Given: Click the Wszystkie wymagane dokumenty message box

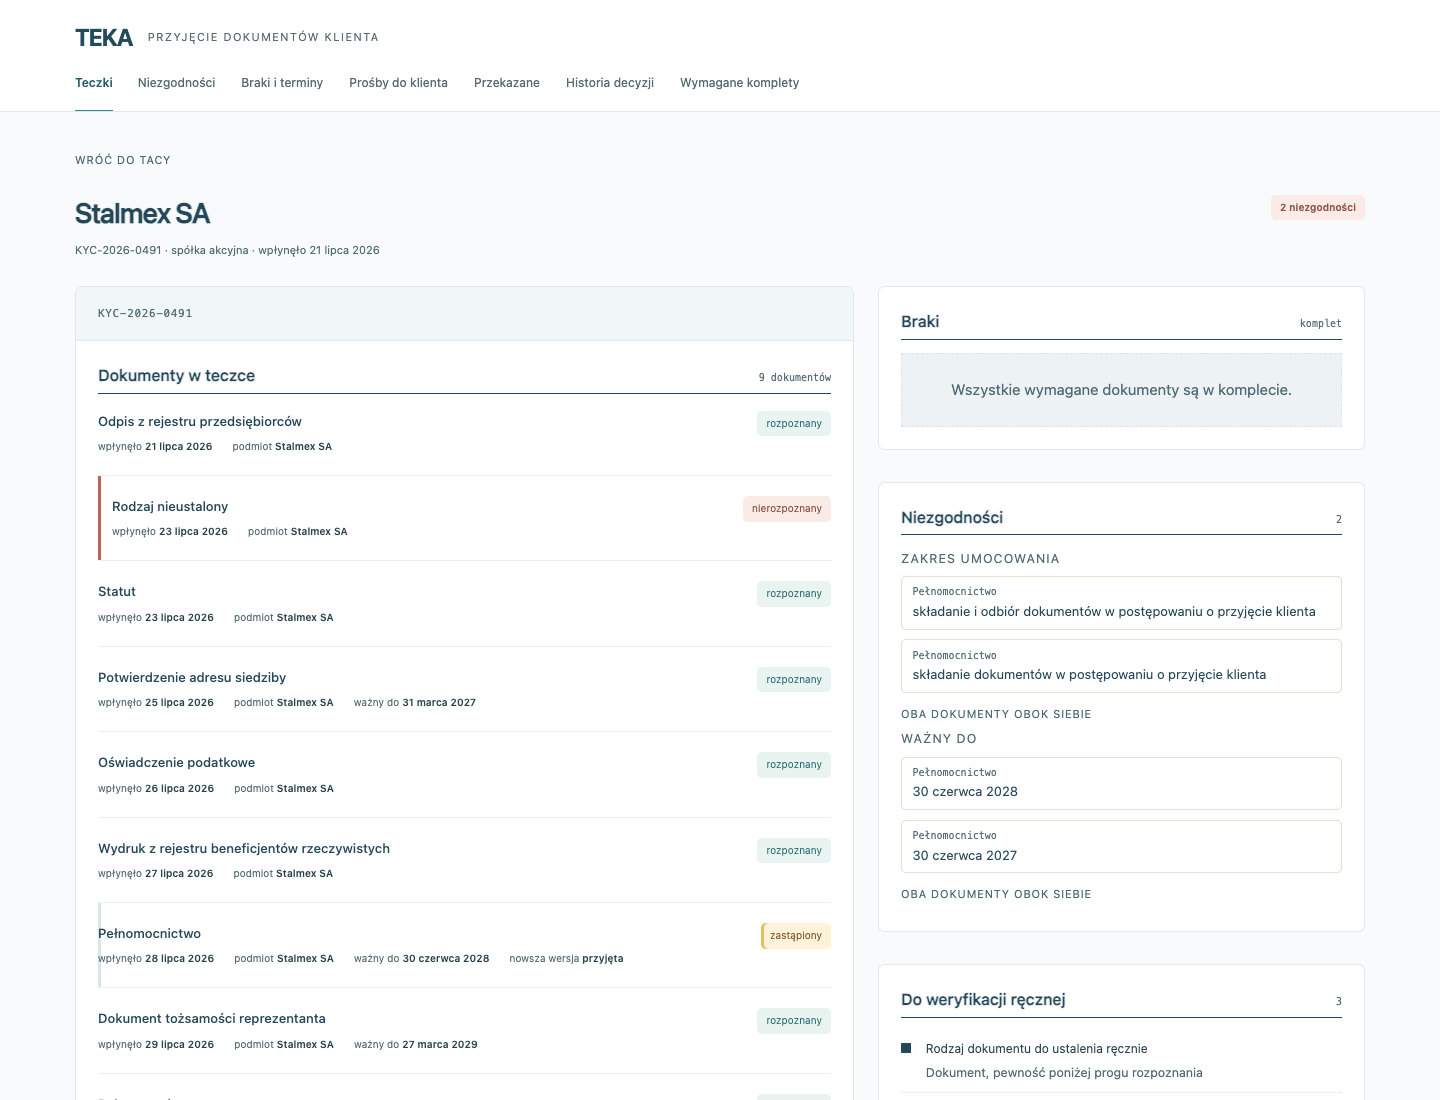Looking at the screenshot, I should 1121,390.
